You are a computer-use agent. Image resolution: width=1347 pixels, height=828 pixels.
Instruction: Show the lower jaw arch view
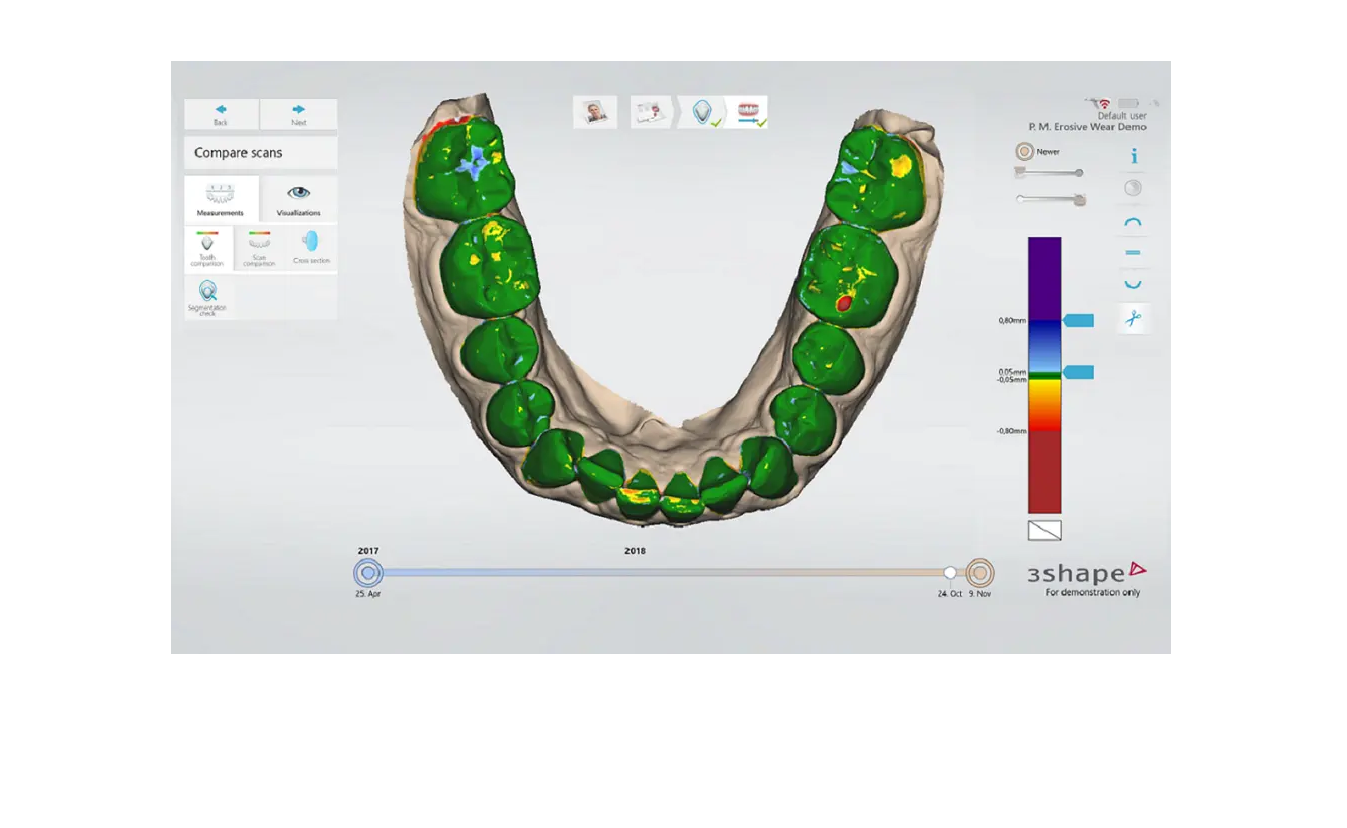pos(1133,285)
